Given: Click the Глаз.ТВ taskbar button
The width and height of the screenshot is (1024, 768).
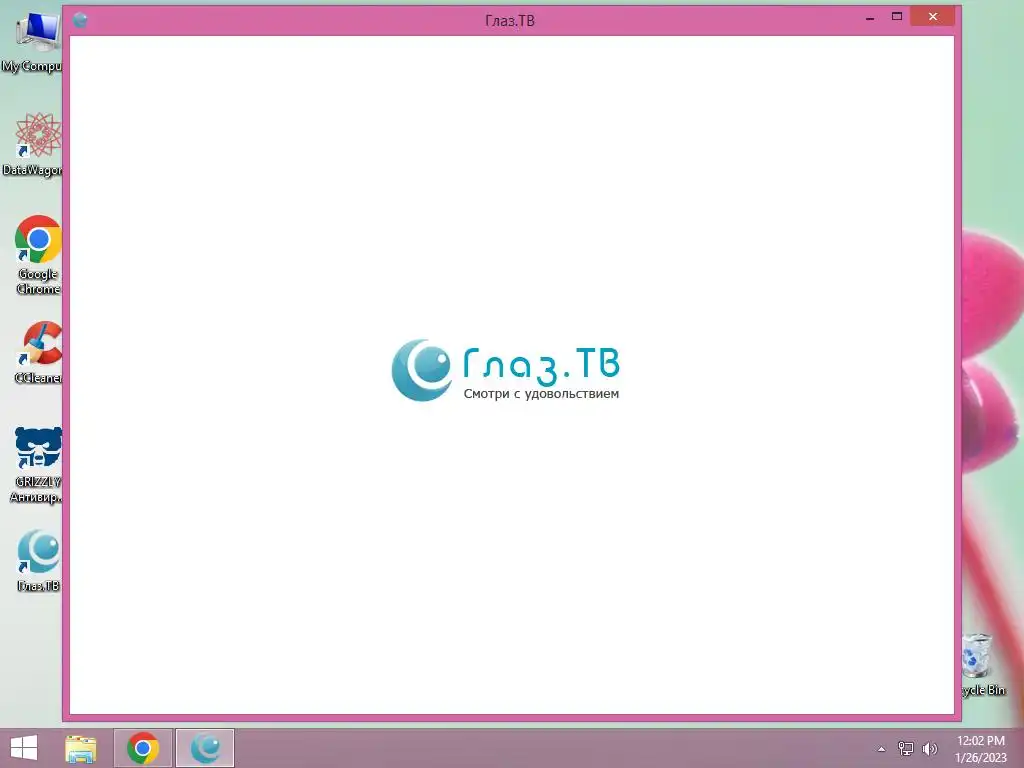Looking at the screenshot, I should click(205, 748).
